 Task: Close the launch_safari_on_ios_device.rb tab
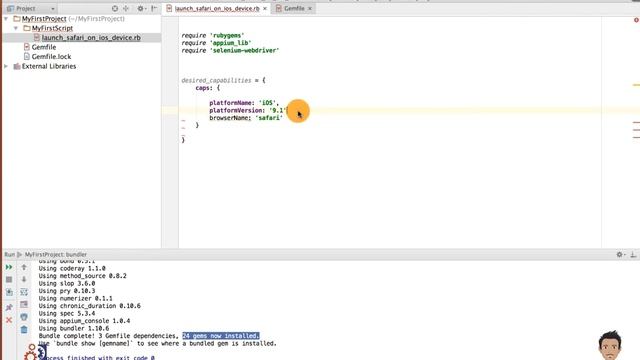coord(265,8)
